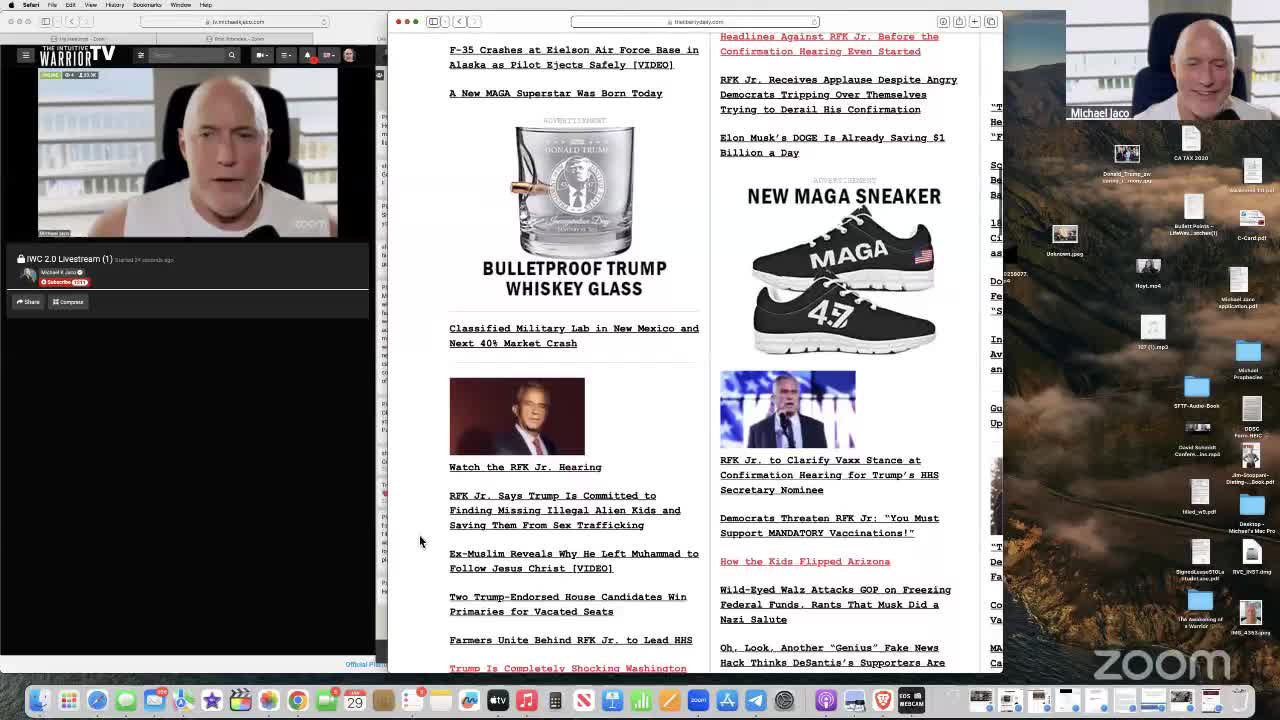Viewport: 1280px width, 720px height.
Task: Click Bulletproof Trump Whiskey Glass ad
Action: [x=574, y=211]
